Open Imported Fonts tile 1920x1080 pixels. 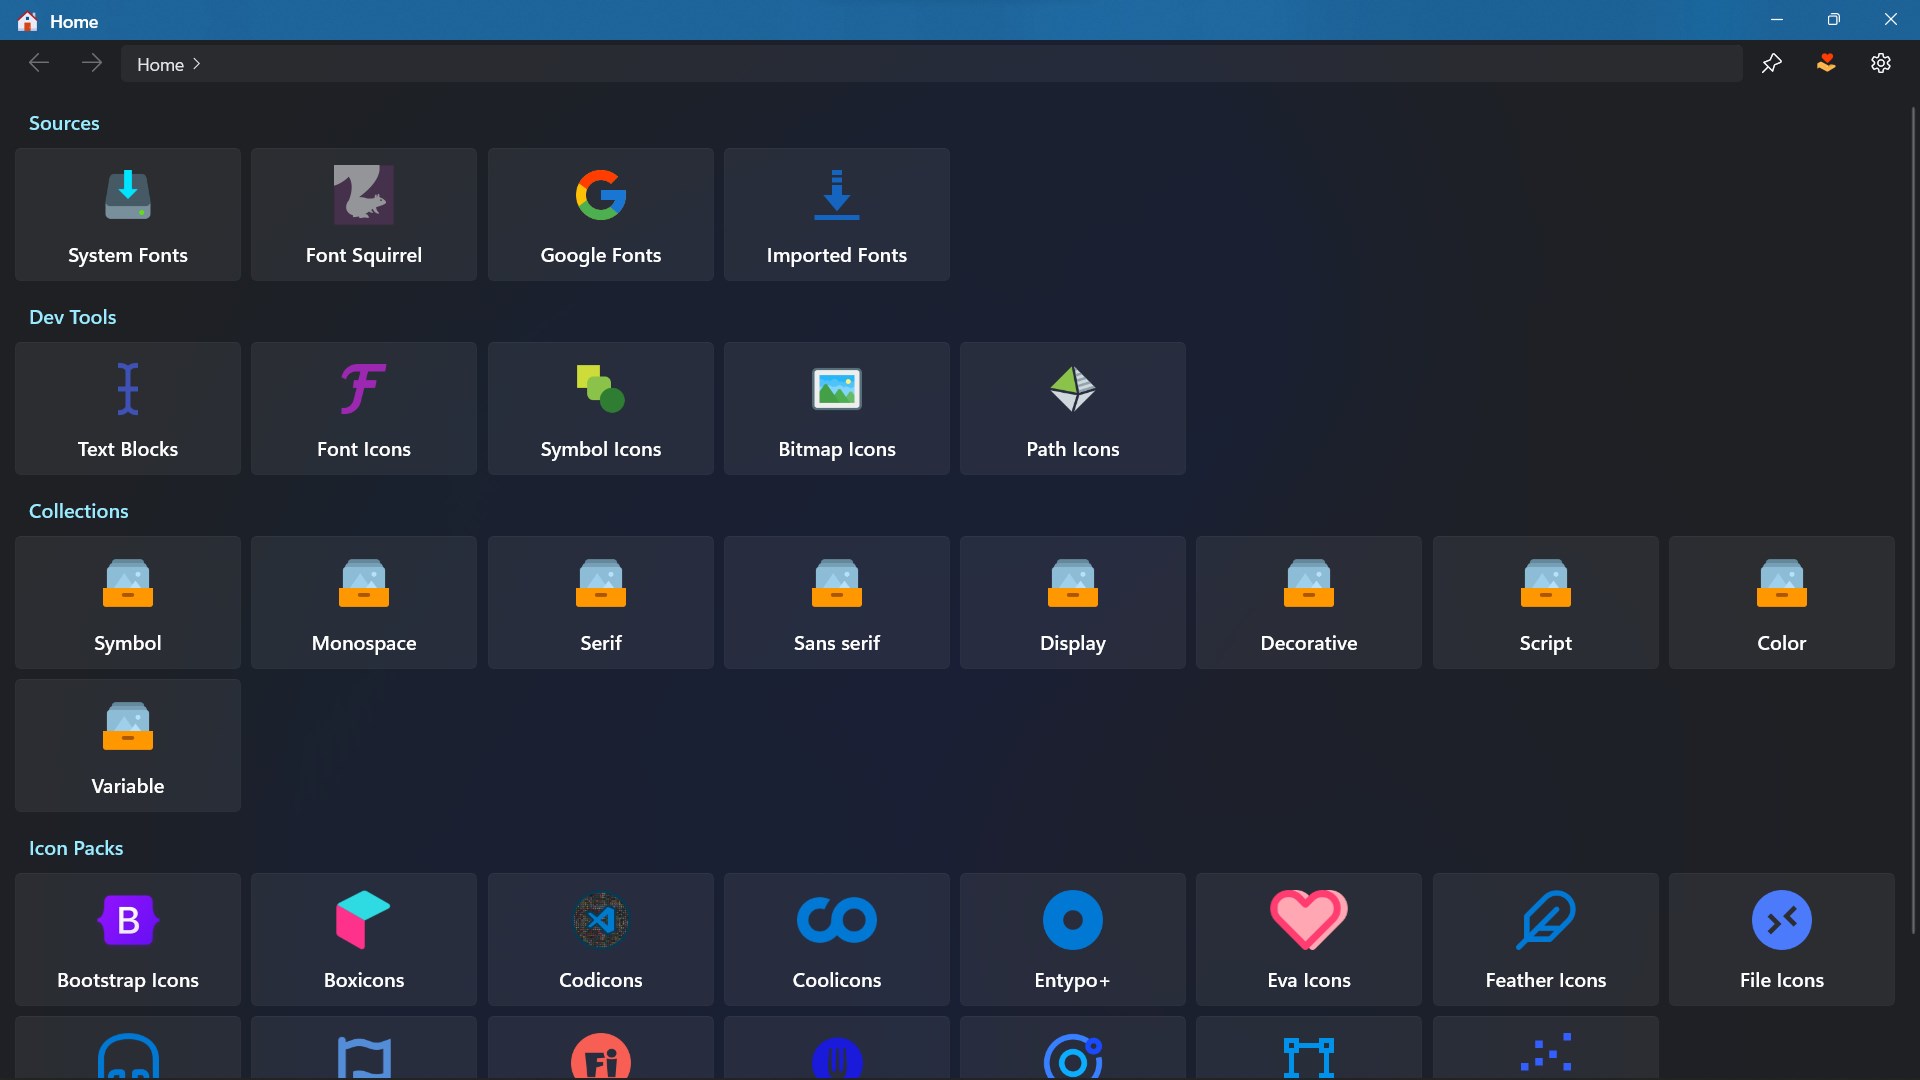[x=836, y=214]
